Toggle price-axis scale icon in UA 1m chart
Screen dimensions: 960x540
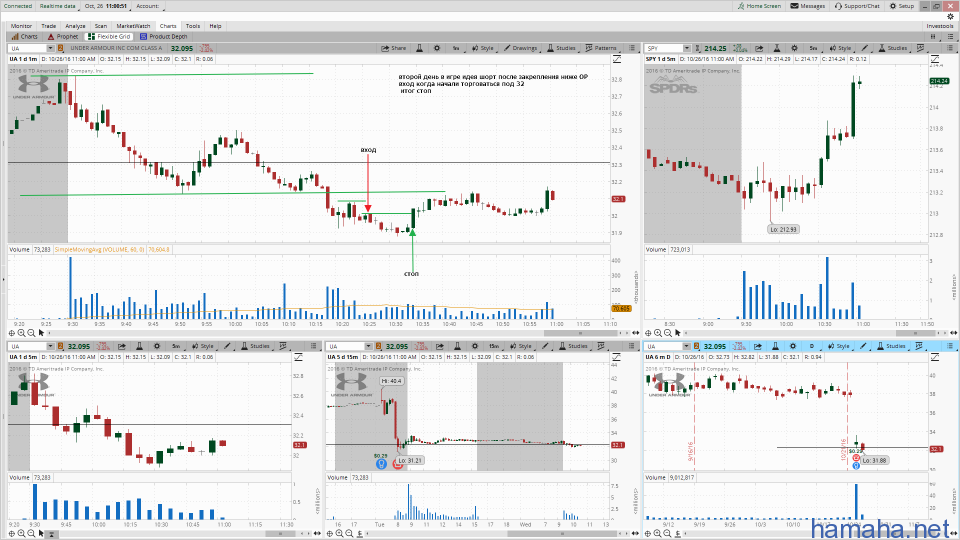click(617, 59)
